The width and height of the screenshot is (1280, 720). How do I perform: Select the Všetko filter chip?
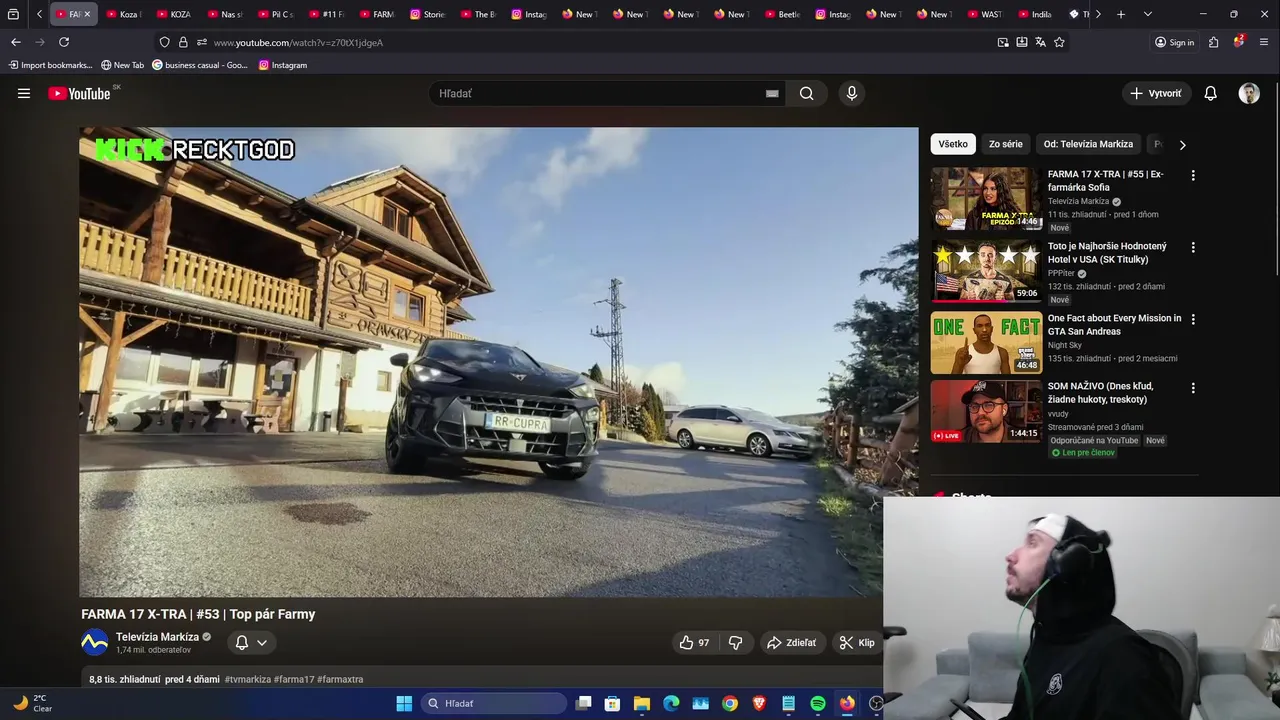click(953, 144)
